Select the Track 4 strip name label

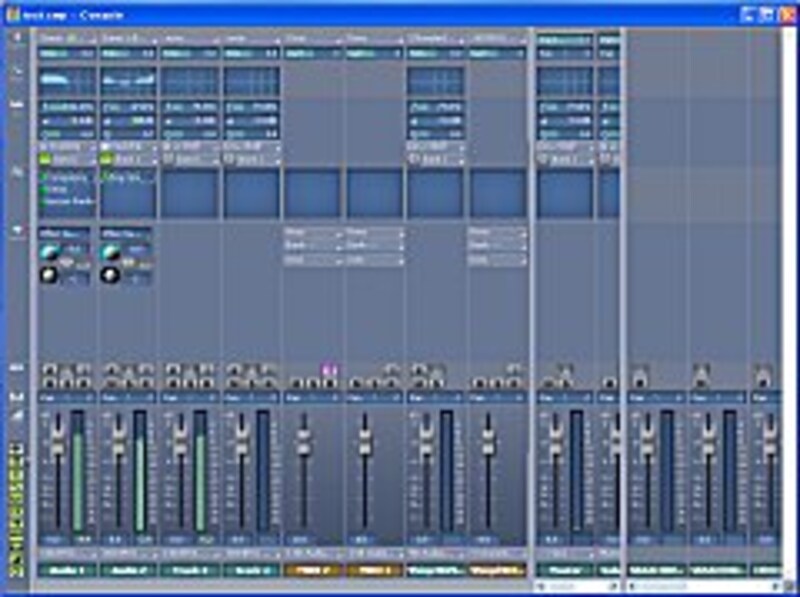pos(252,570)
